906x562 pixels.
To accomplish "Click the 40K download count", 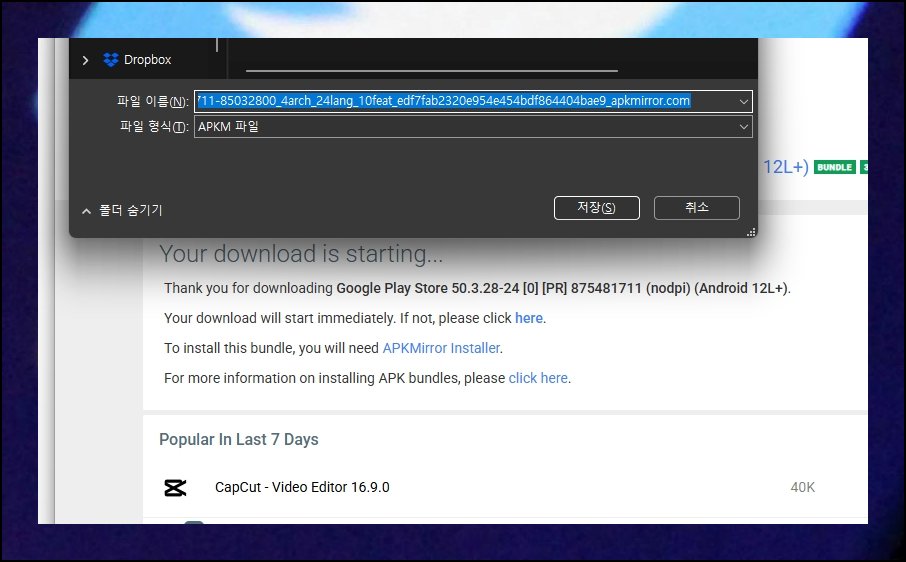I will click(803, 487).
